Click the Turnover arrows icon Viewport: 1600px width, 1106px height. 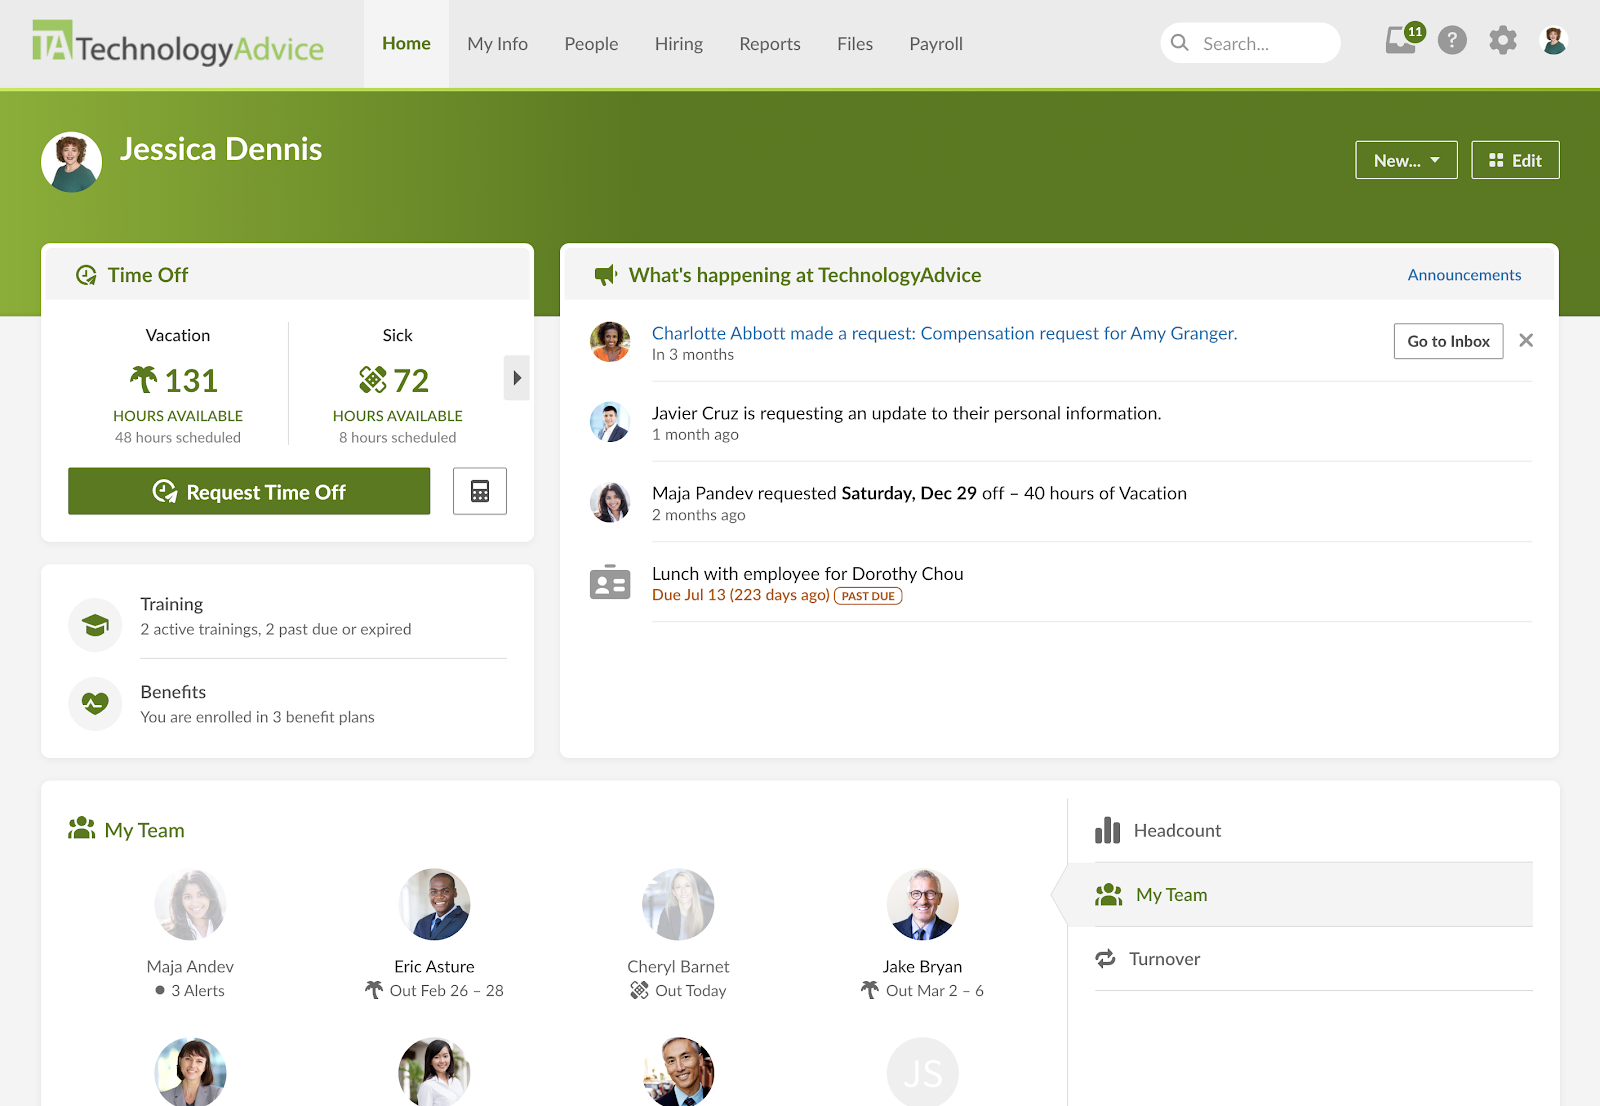(x=1106, y=959)
